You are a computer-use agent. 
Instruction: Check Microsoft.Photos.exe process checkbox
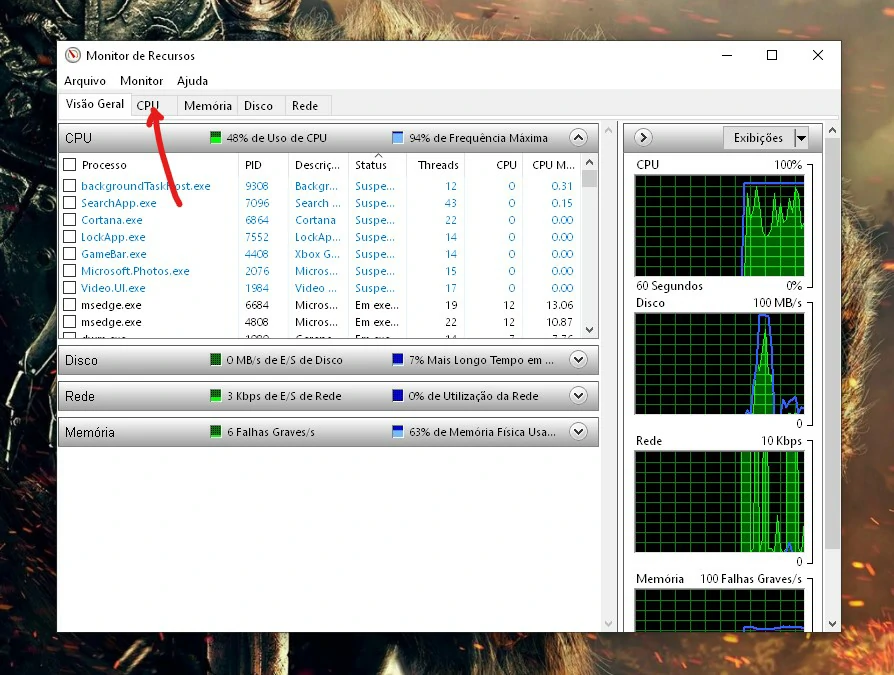pyautogui.click(x=70, y=271)
